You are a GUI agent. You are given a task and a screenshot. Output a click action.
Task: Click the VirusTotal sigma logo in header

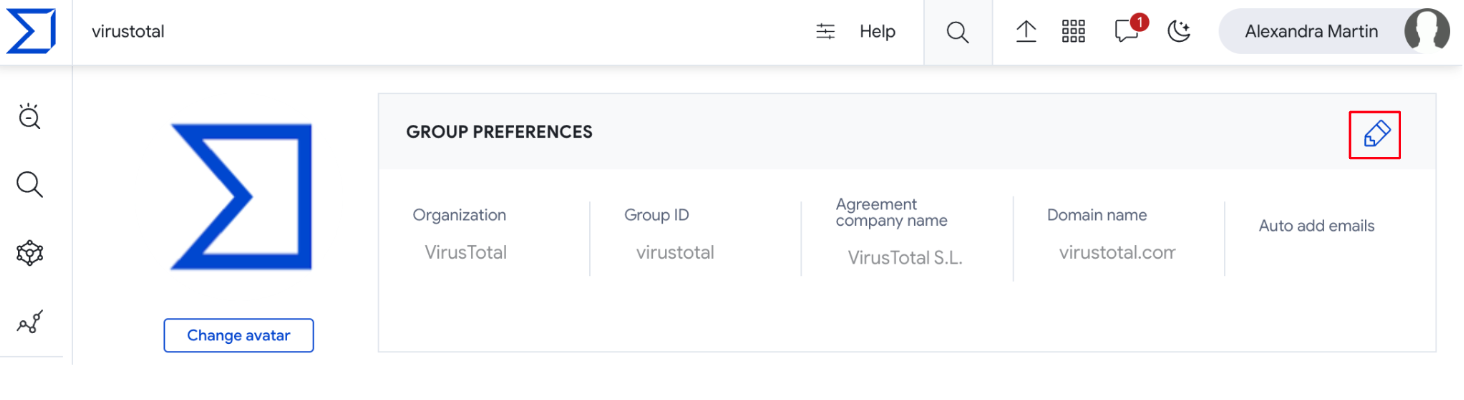(31, 32)
